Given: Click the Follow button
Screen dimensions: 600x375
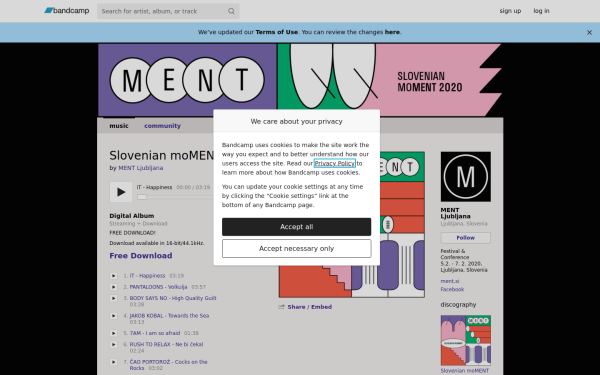Looking at the screenshot, I should (x=465, y=238).
